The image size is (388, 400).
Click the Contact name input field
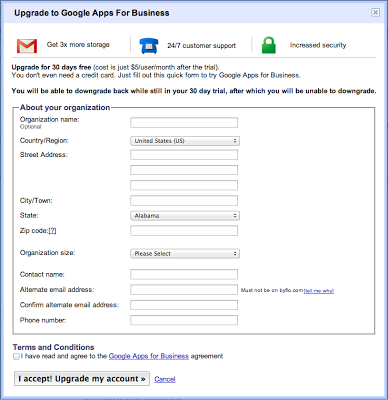coord(184,274)
